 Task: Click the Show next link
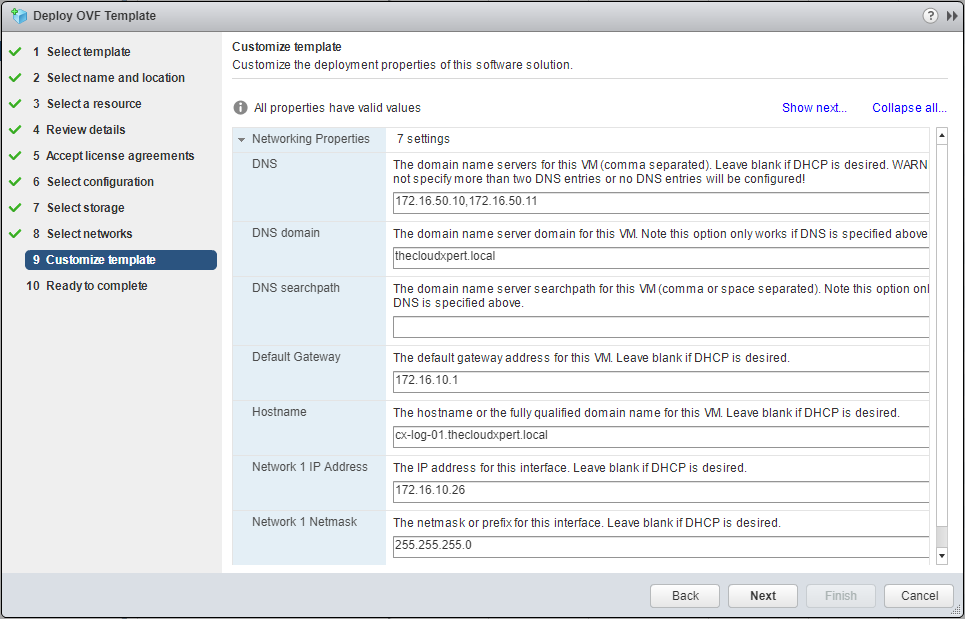coord(814,108)
